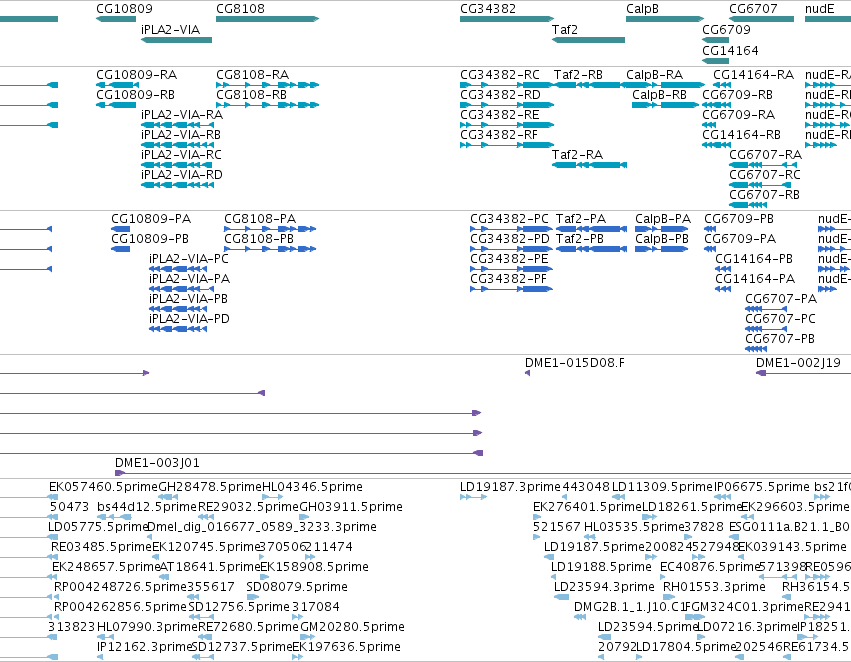
Task: Open the CalpB gene label in the top track
Action: (642, 9)
